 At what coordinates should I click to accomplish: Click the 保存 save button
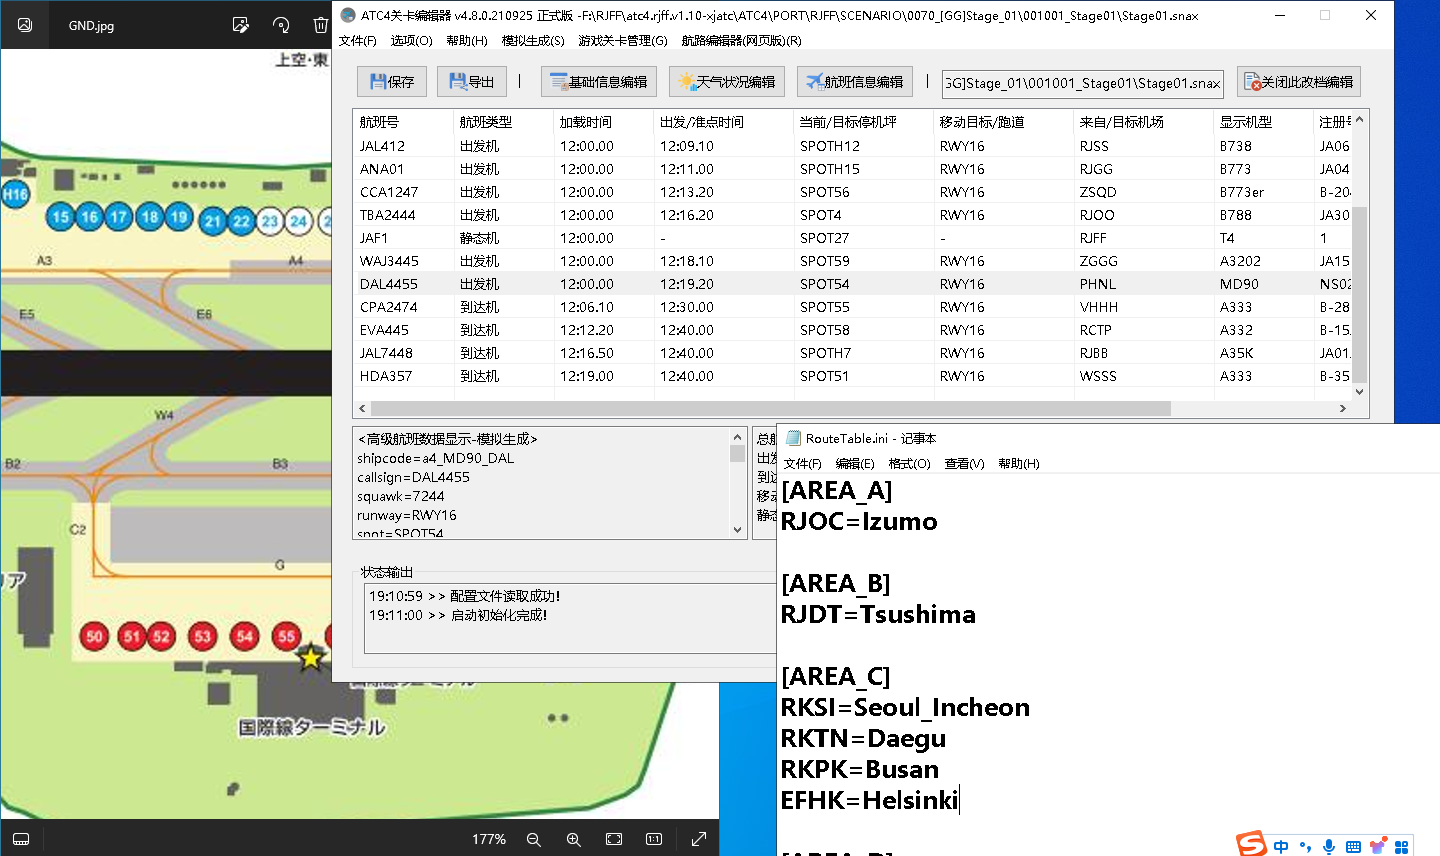click(392, 82)
